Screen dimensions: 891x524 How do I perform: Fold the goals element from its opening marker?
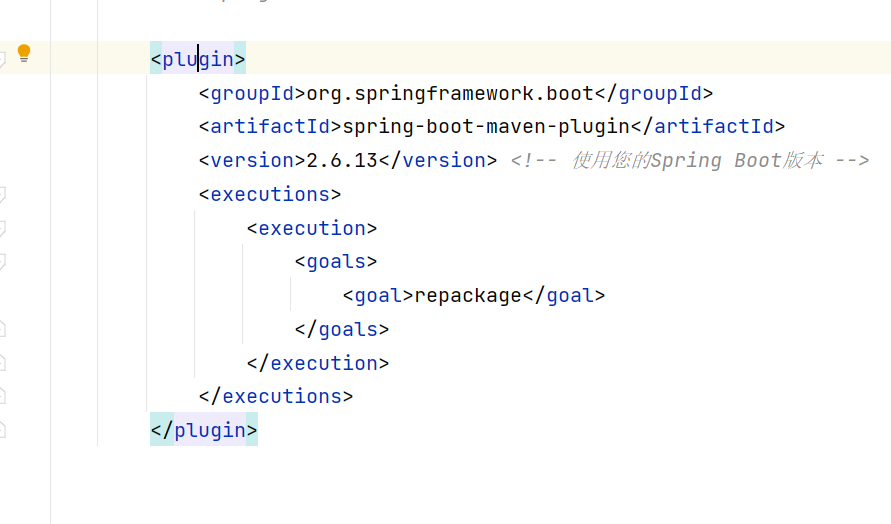pos(2,261)
